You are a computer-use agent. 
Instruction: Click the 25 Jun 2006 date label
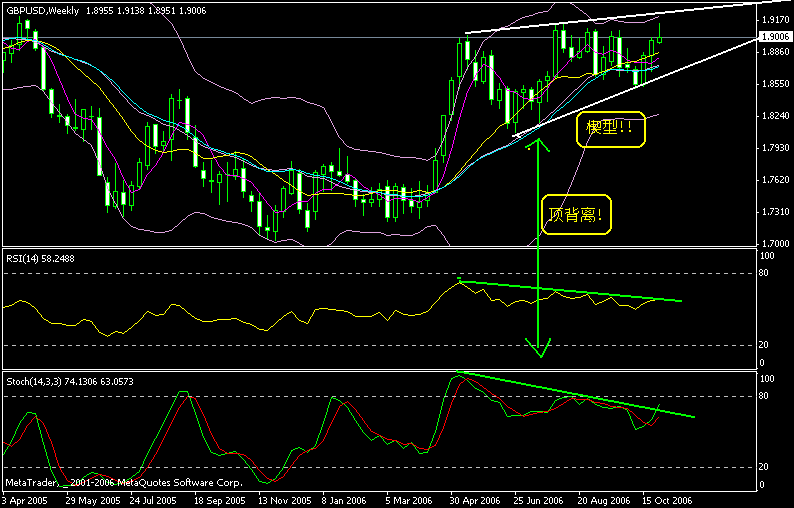coord(539,501)
